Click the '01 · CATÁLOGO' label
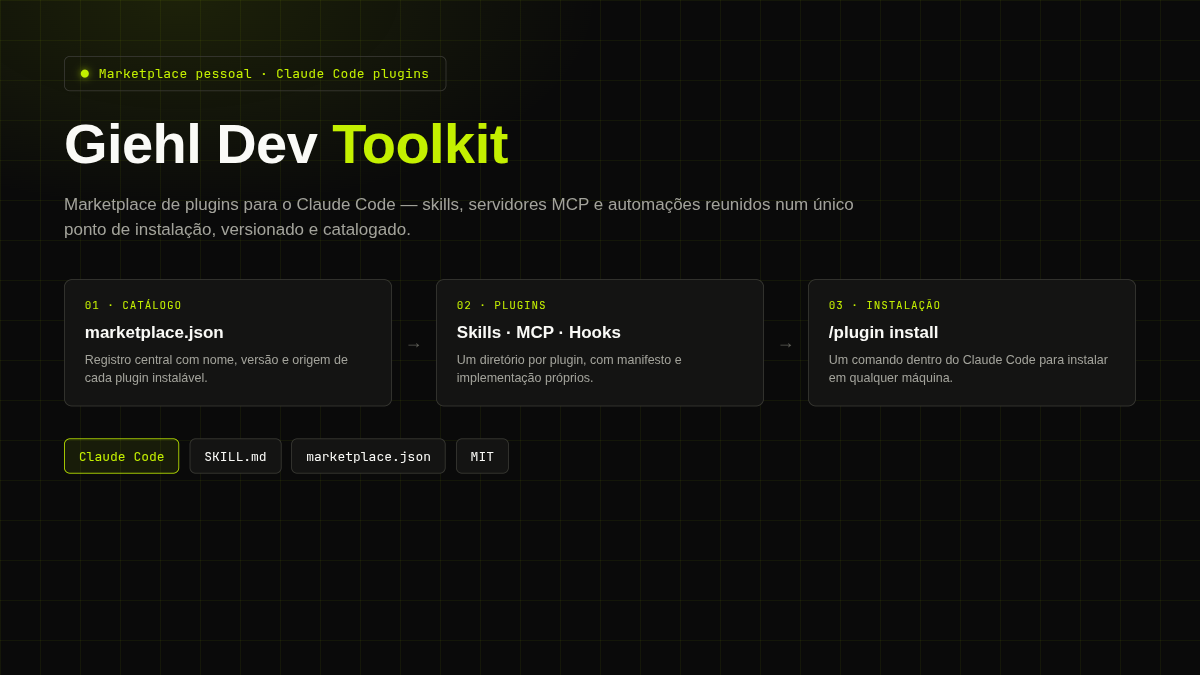Screen dimensions: 1200x675 click(133, 306)
